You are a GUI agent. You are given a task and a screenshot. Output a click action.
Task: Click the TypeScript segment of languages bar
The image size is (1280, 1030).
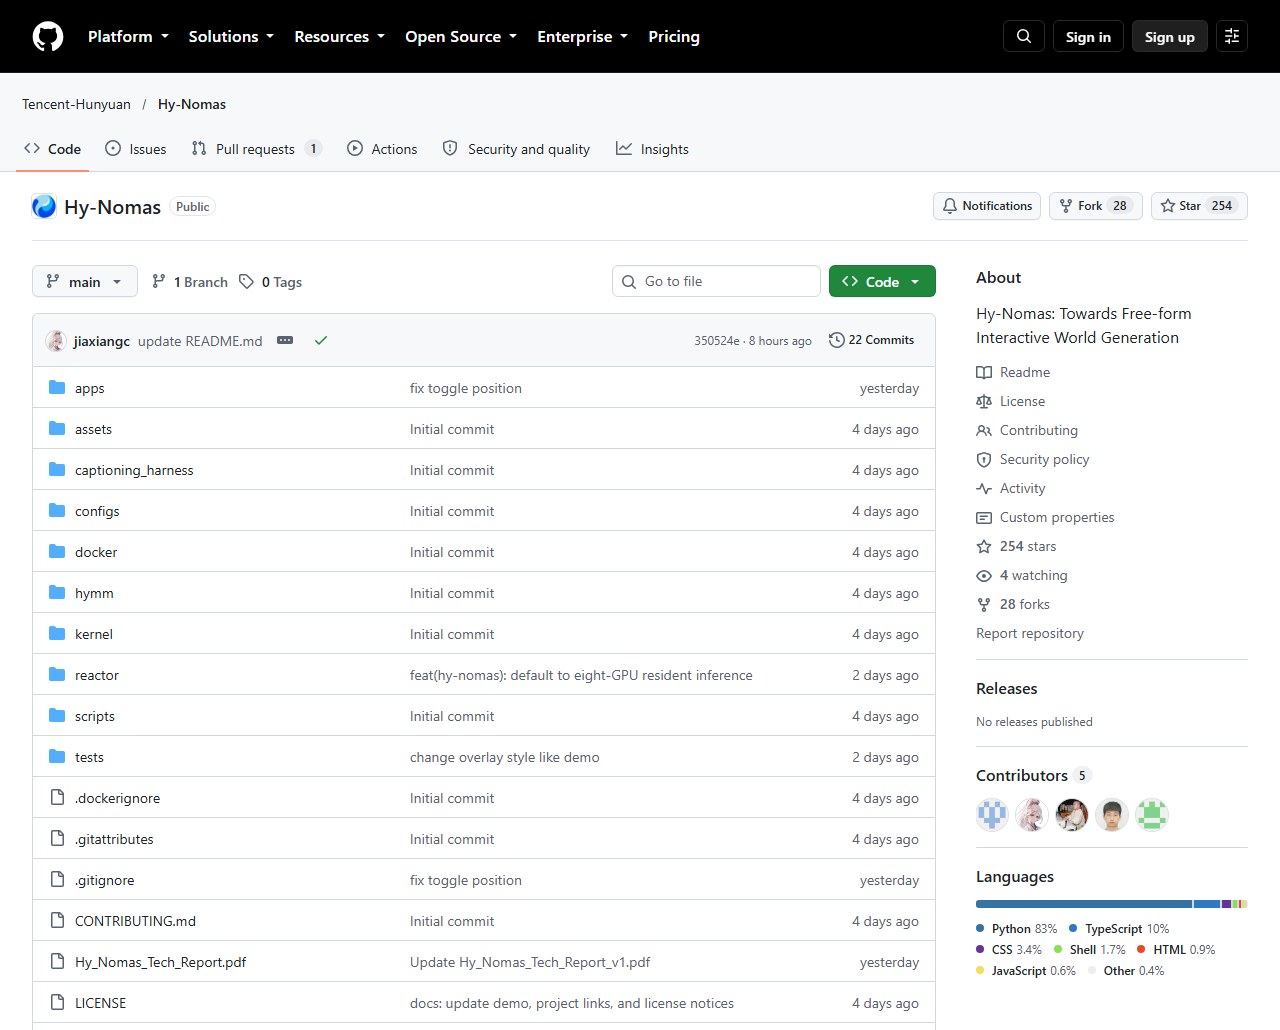pyautogui.click(x=1207, y=904)
